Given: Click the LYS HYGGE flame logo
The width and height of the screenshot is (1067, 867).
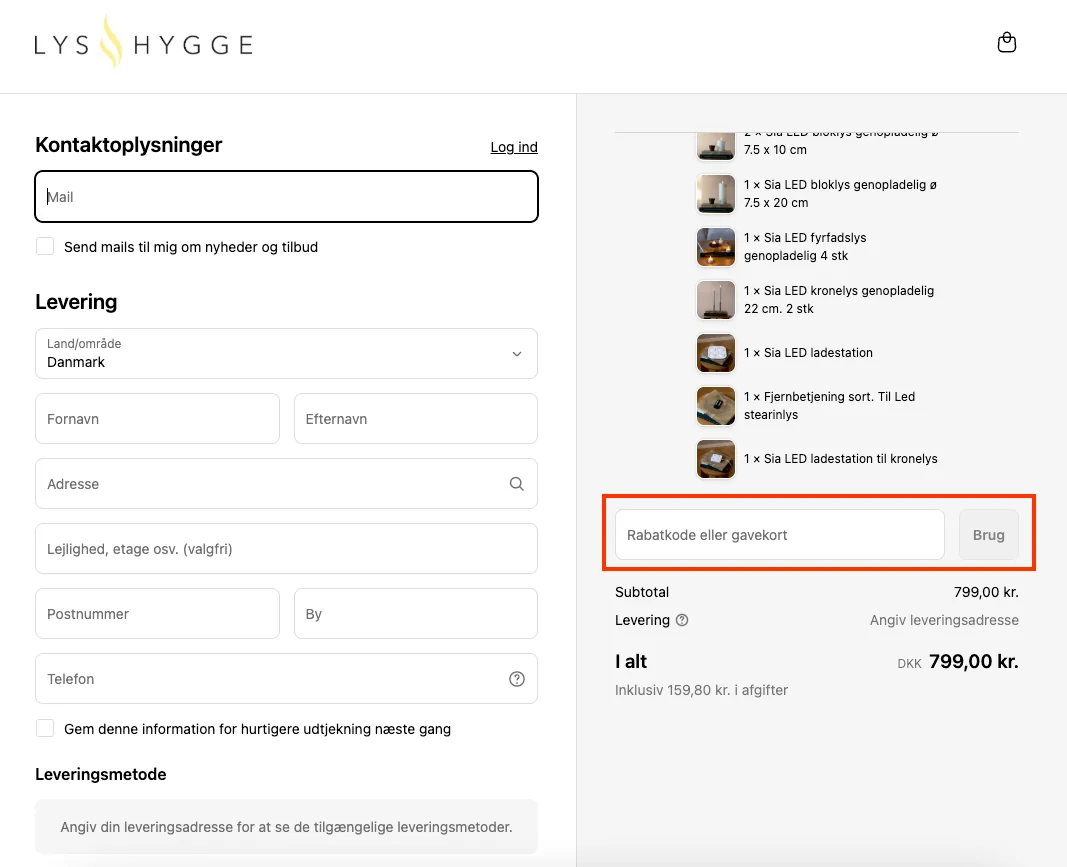Looking at the screenshot, I should [x=143, y=43].
